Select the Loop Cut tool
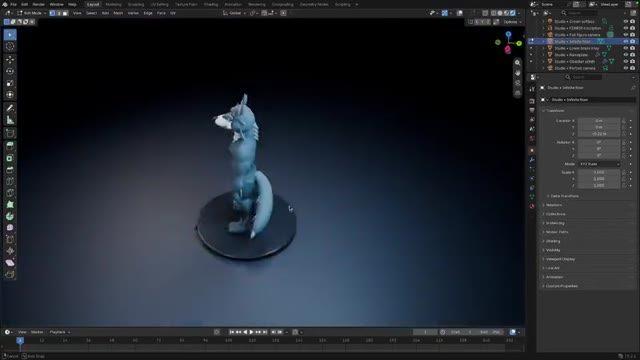The height and width of the screenshot is (360, 640). coord(10,181)
